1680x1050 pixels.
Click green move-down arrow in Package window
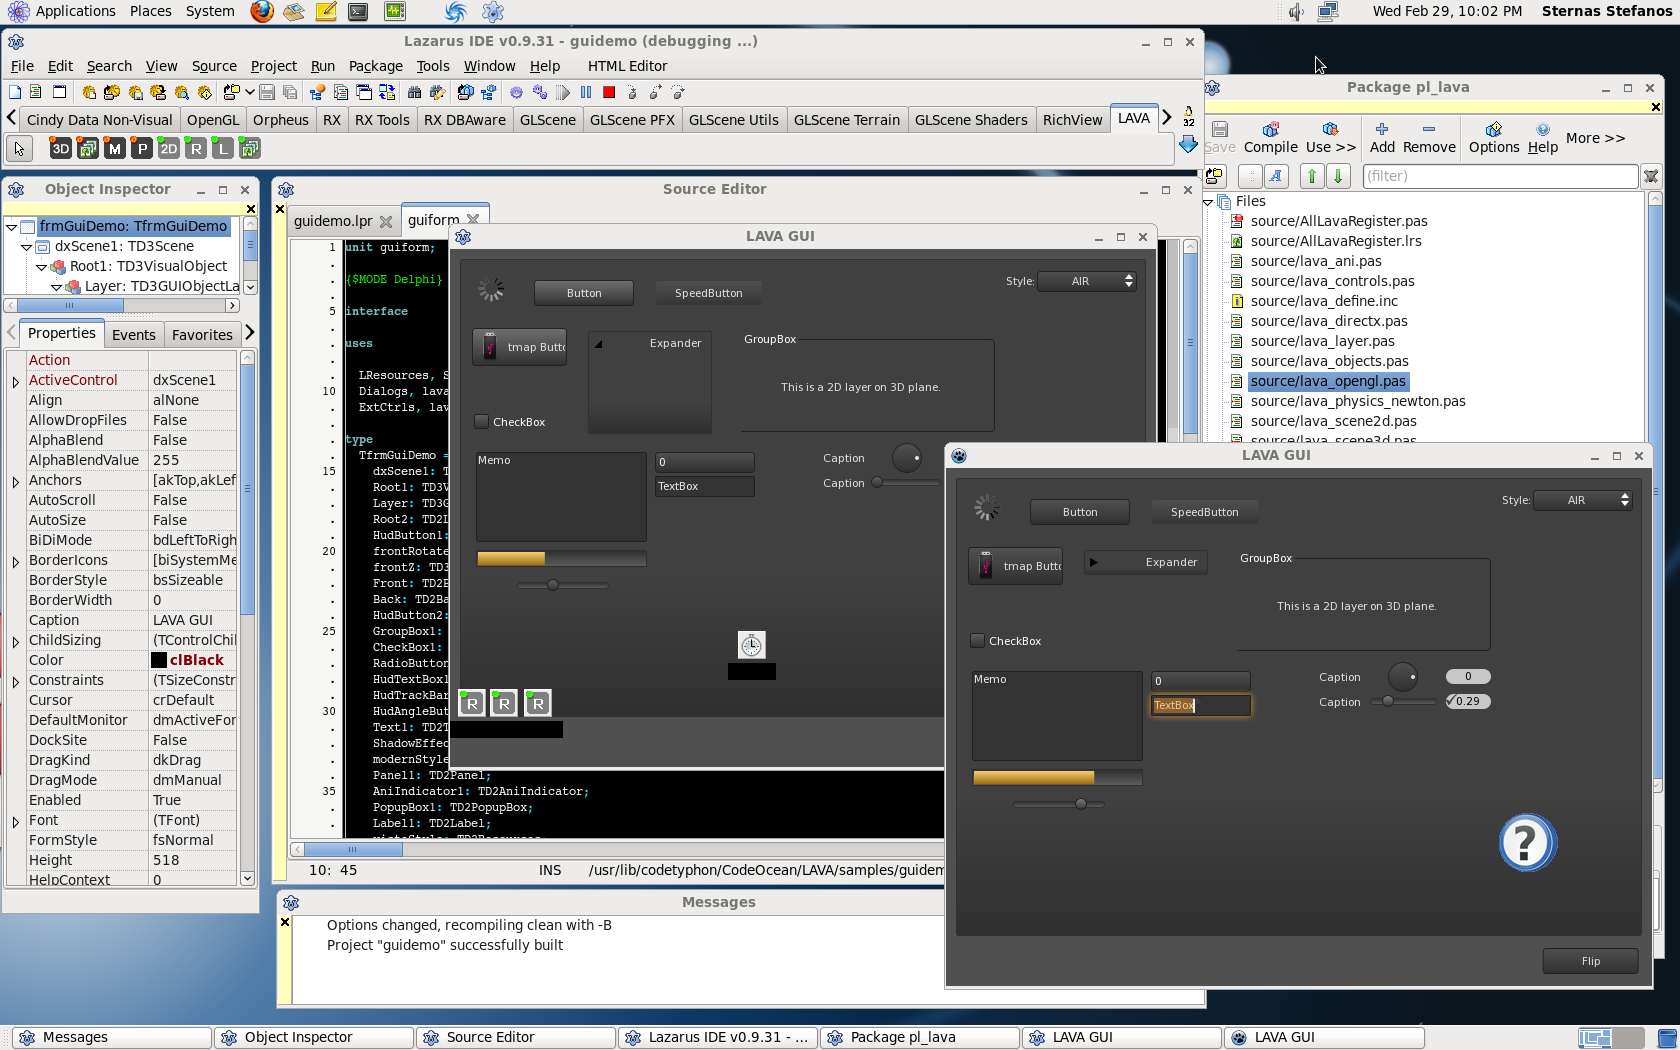(1338, 176)
